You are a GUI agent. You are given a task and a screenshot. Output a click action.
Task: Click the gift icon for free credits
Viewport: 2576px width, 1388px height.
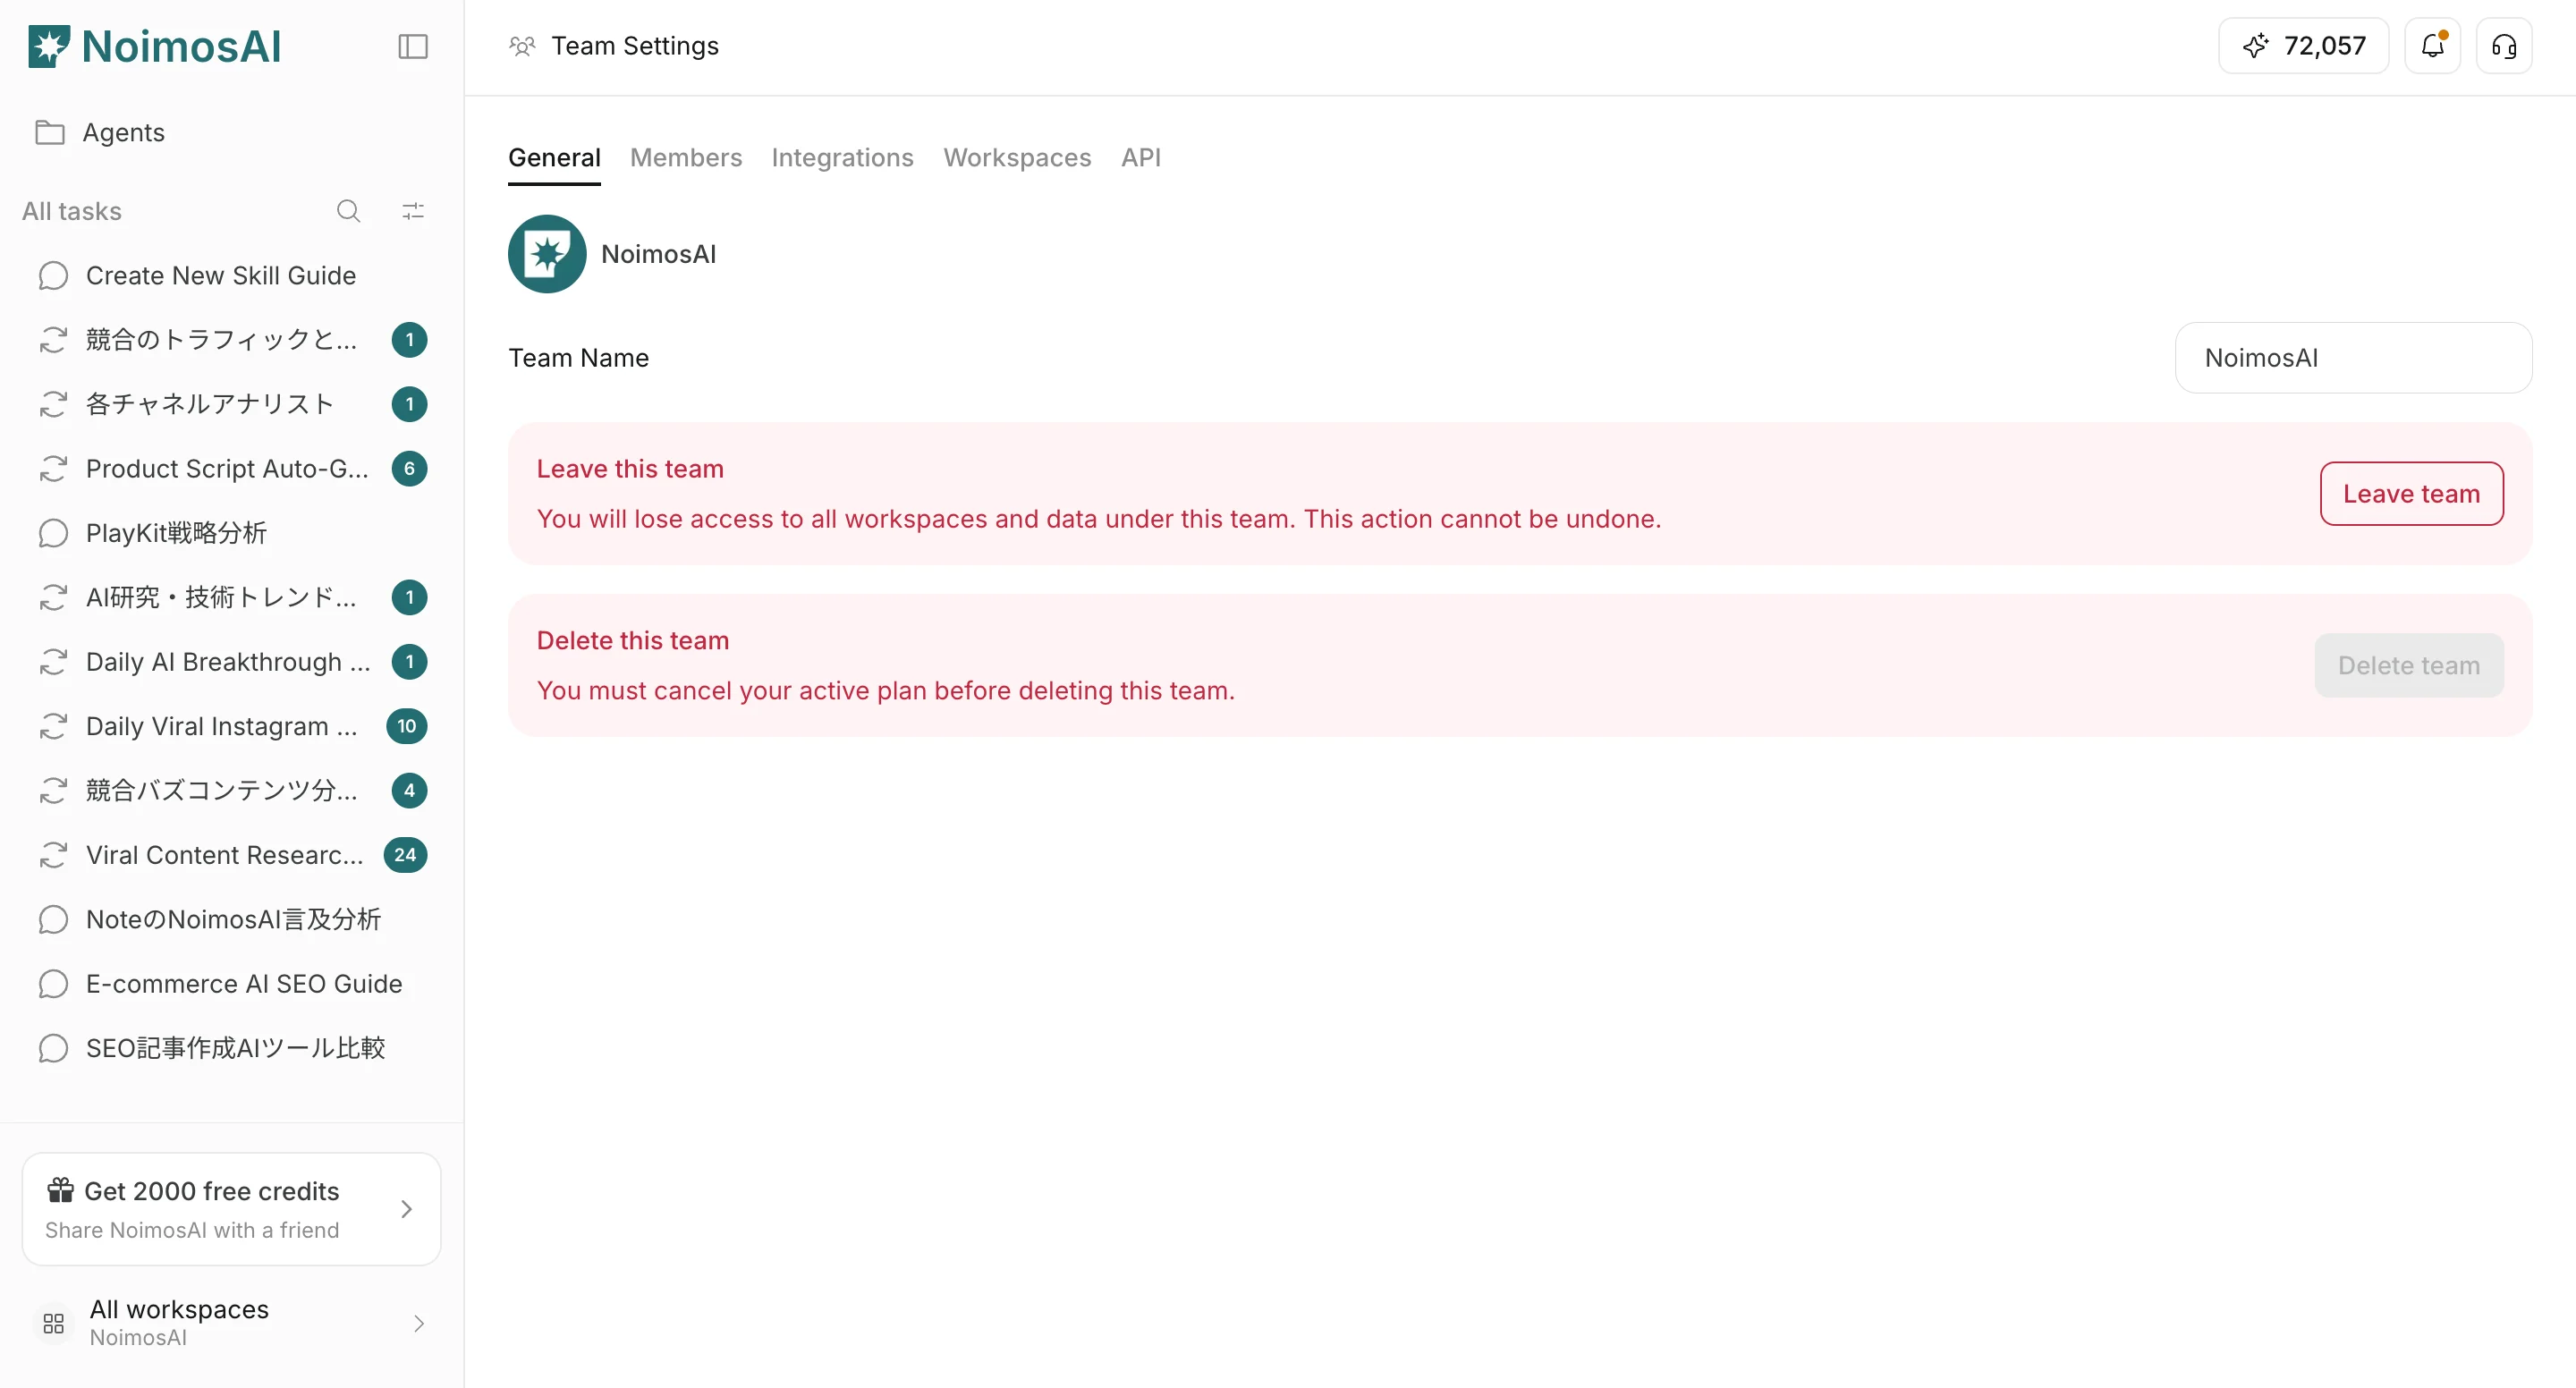(x=60, y=1190)
